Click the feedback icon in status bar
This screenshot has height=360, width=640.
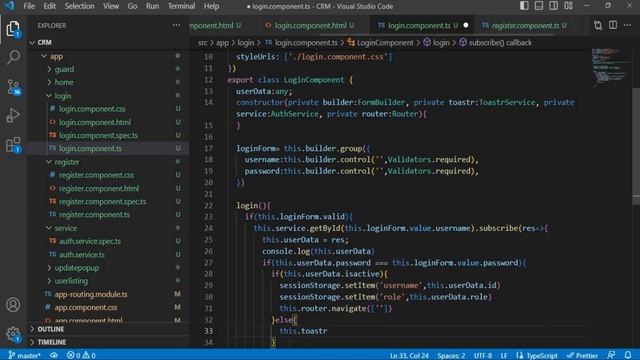pos(611,355)
